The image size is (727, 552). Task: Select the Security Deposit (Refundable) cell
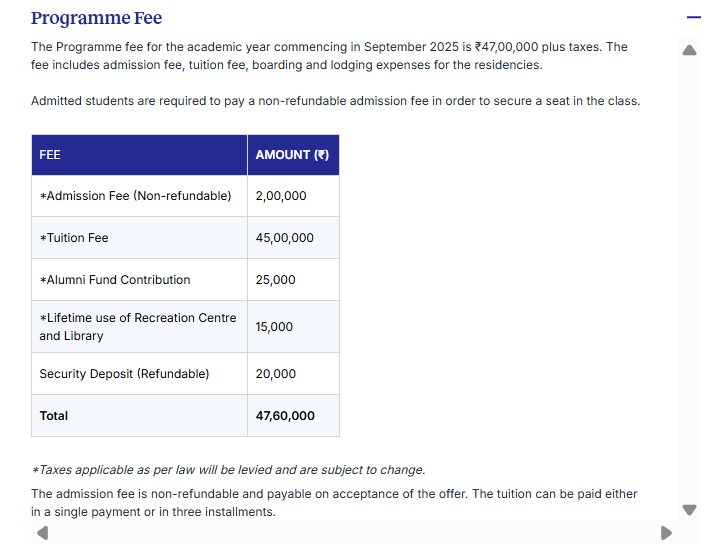(x=124, y=374)
